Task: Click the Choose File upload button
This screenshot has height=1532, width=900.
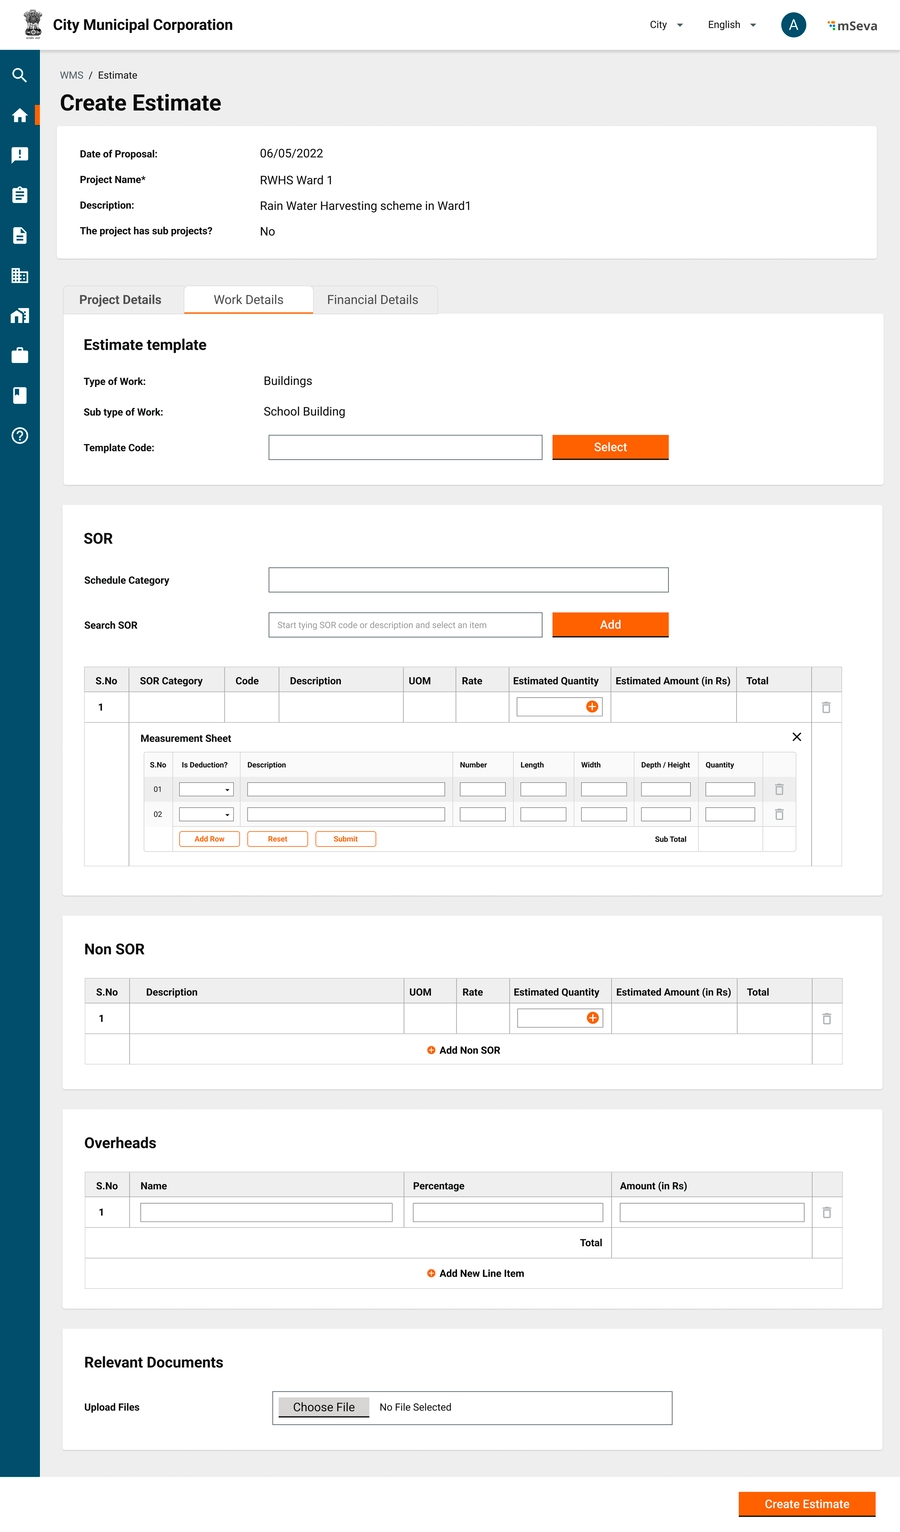Action: [323, 1407]
